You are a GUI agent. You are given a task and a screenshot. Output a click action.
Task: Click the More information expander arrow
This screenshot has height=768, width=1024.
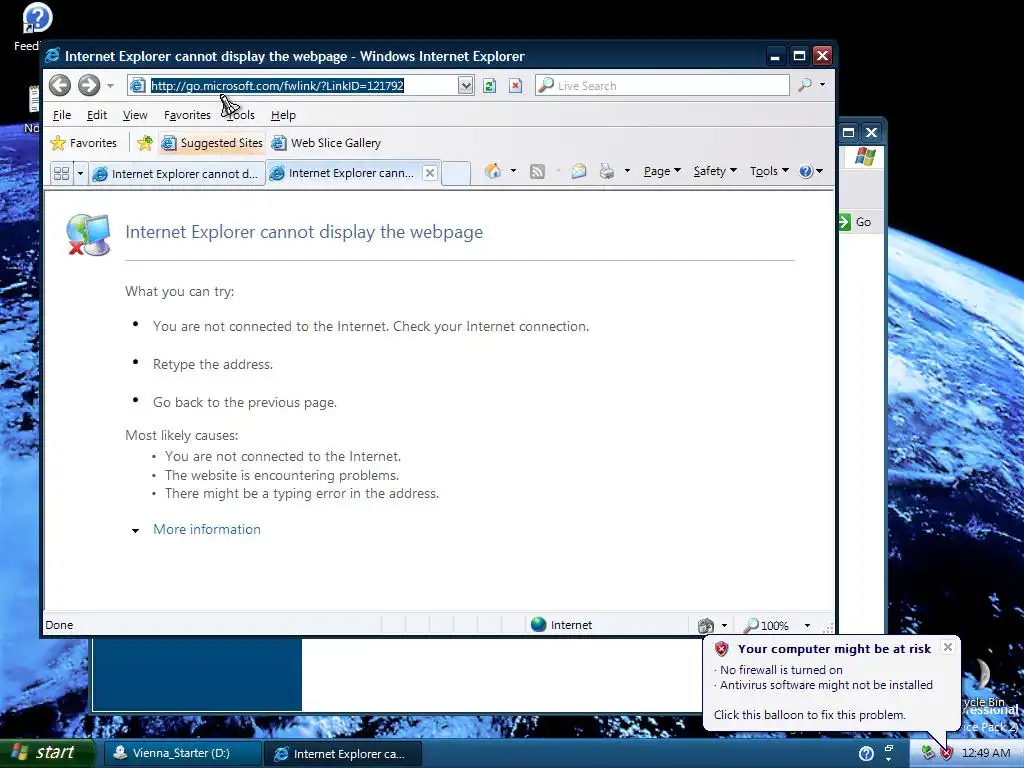(x=135, y=531)
